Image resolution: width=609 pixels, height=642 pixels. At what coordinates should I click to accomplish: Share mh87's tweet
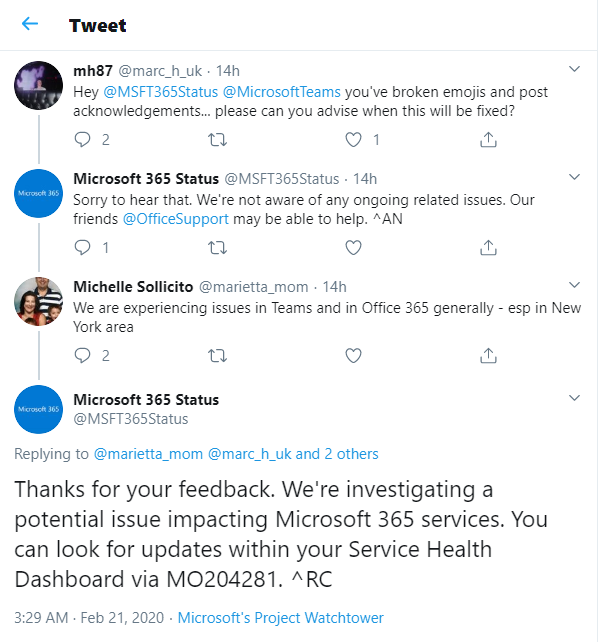[x=488, y=140]
